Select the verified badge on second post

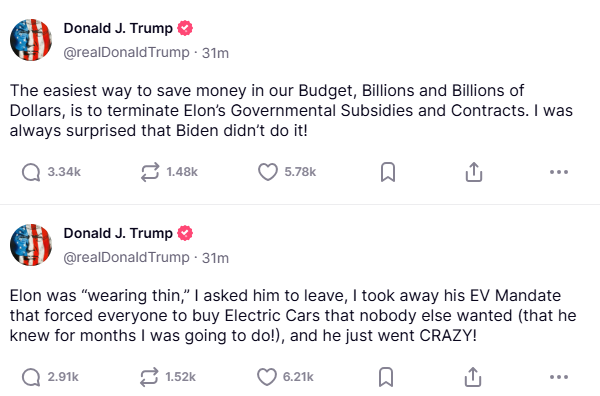tap(185, 233)
